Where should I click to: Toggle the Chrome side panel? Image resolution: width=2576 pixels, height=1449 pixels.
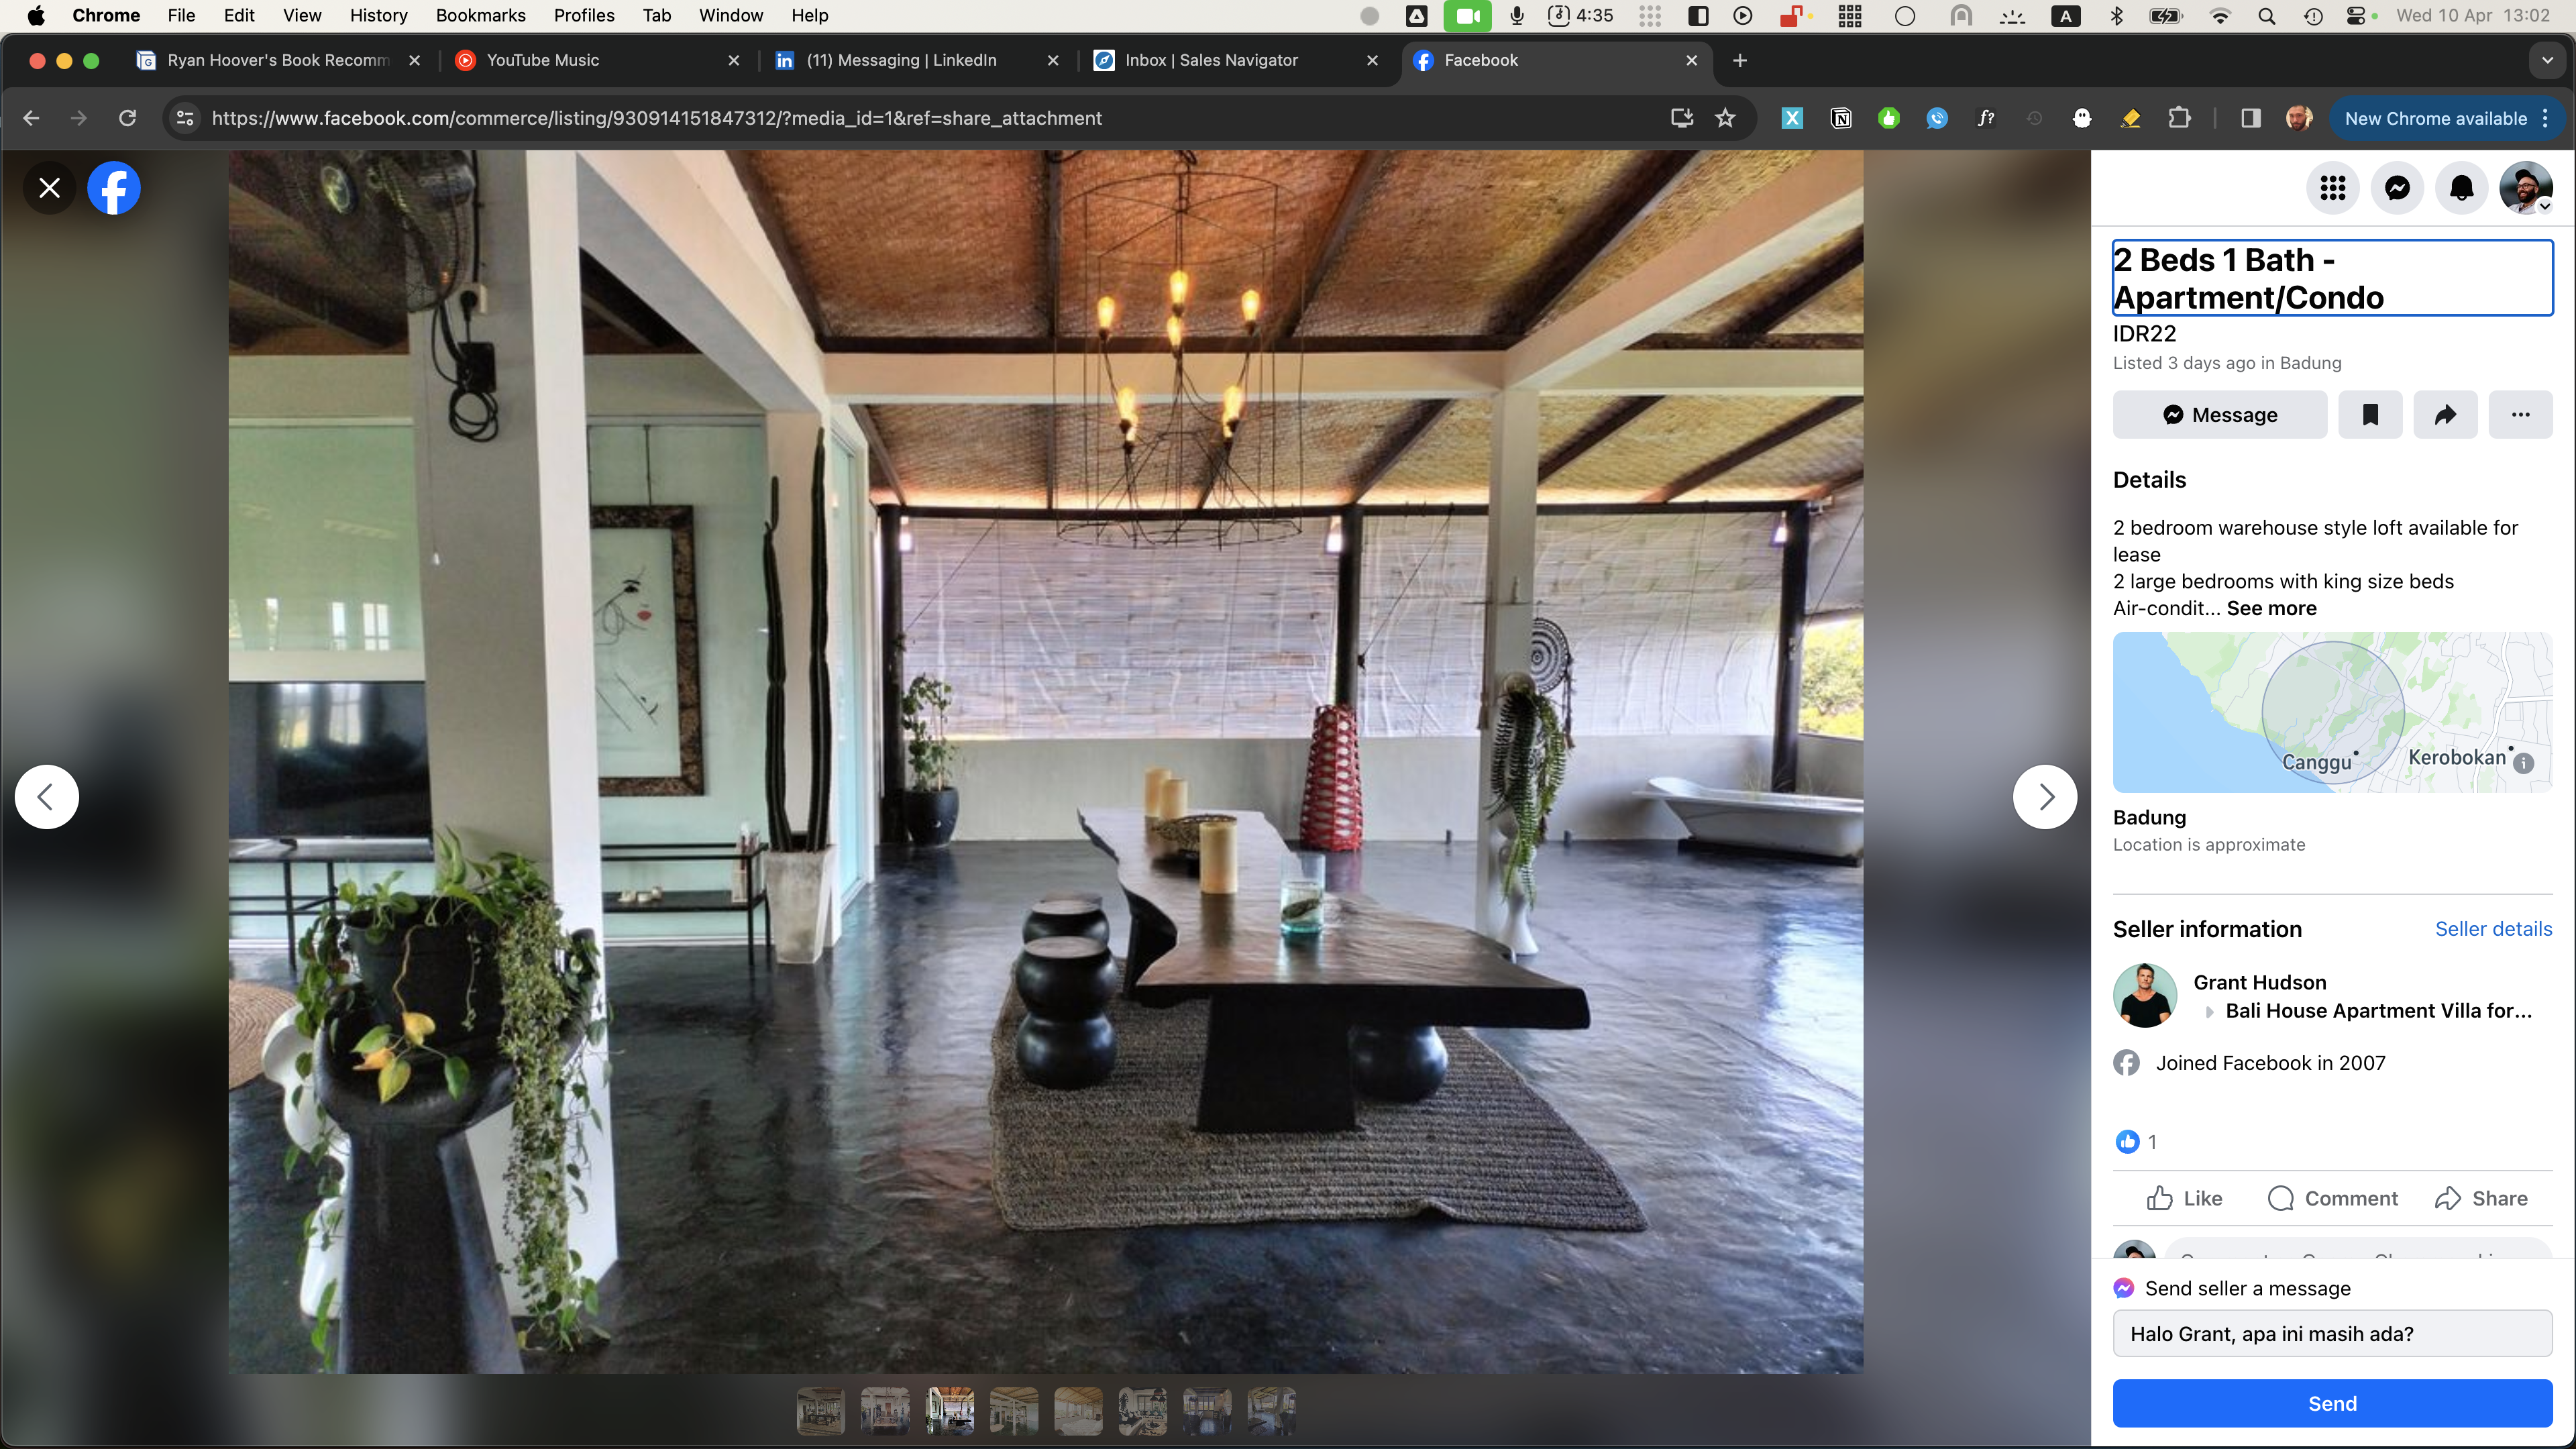pyautogui.click(x=2250, y=118)
